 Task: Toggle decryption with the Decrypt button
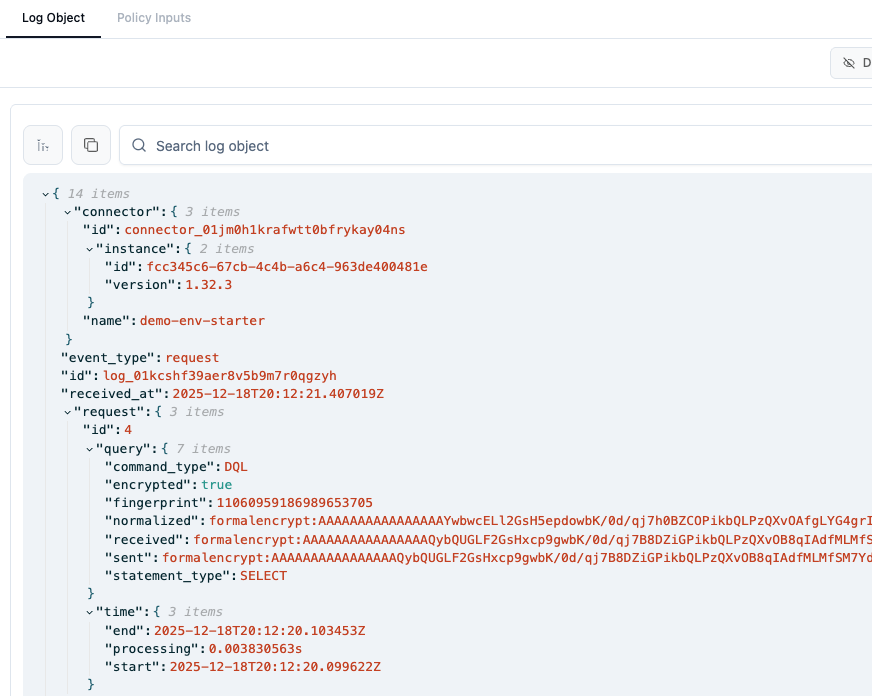coord(856,62)
